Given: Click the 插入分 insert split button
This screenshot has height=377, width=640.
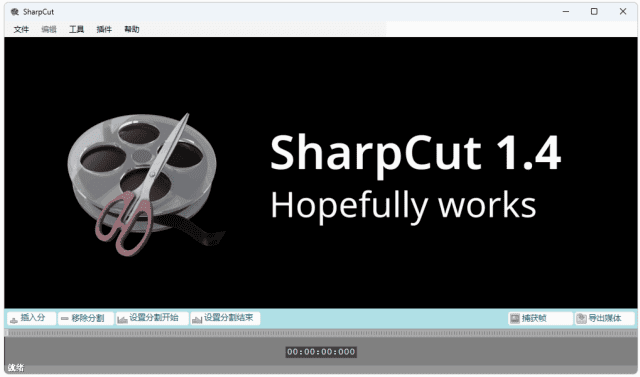Looking at the screenshot, I should [x=31, y=318].
